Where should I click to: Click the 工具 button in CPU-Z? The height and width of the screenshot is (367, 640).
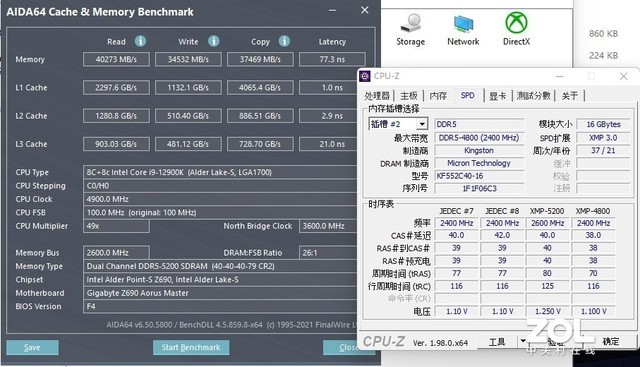click(497, 341)
